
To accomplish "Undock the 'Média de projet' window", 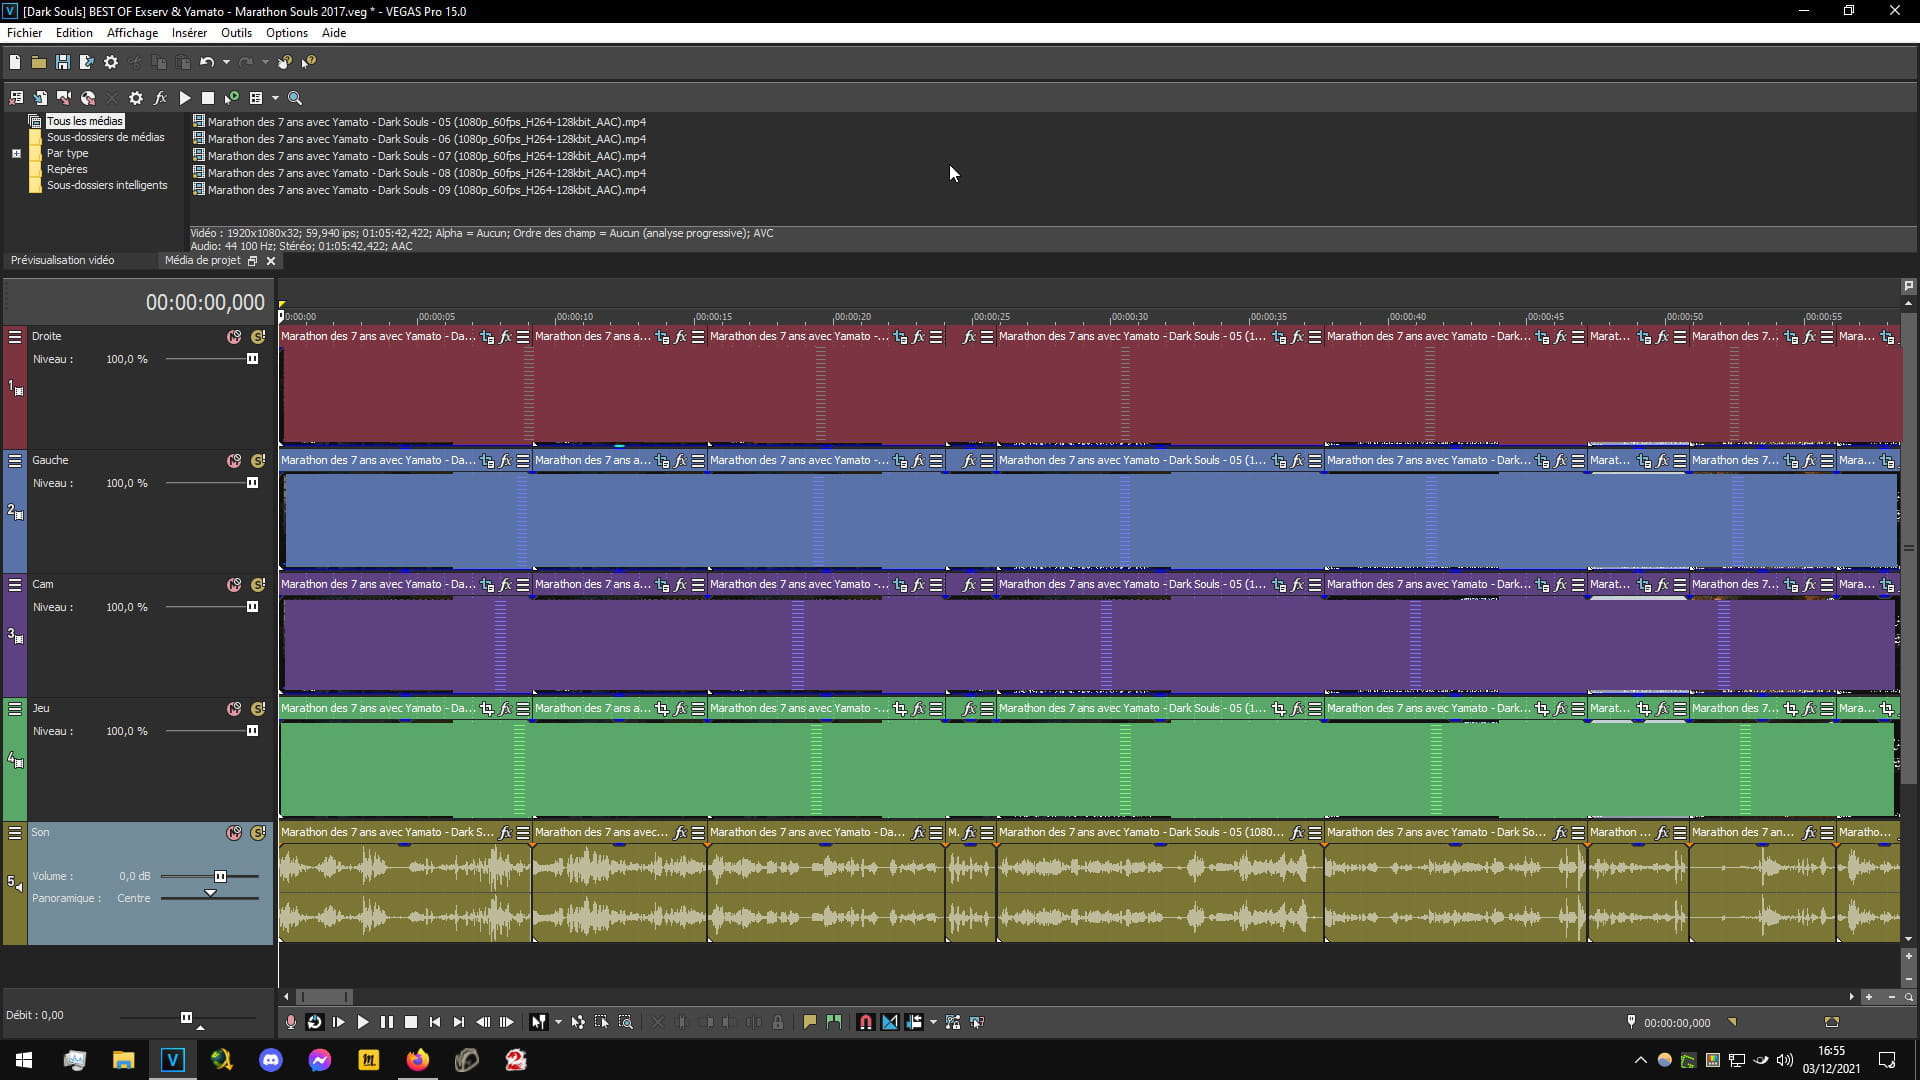I will [253, 261].
